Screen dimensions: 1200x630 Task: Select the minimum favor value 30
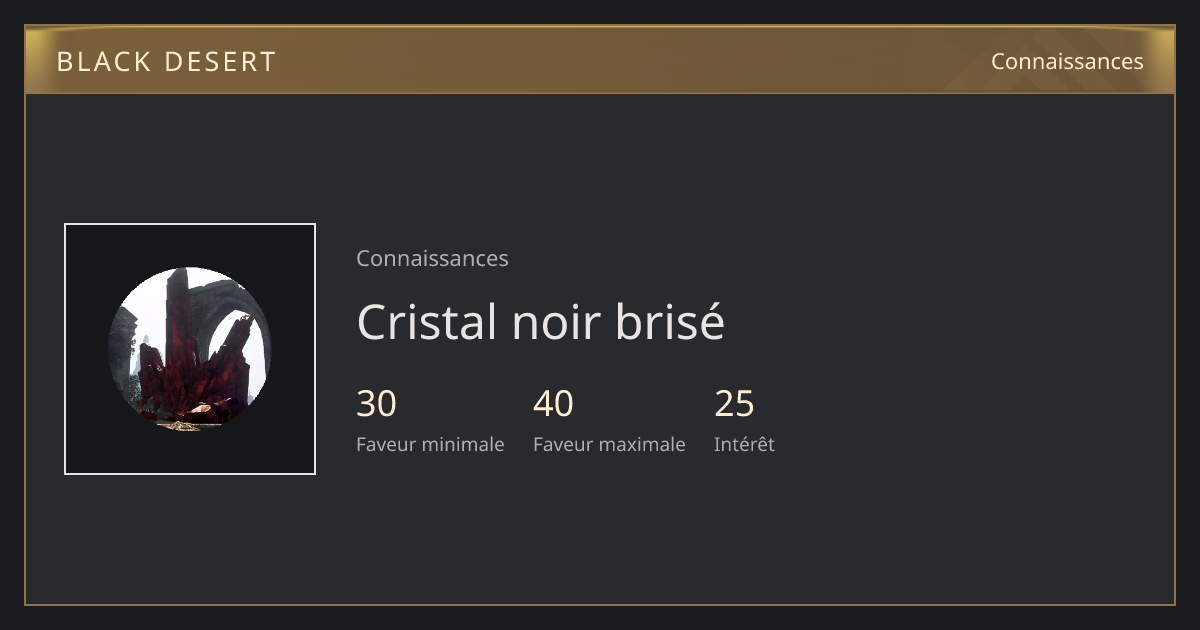click(376, 404)
